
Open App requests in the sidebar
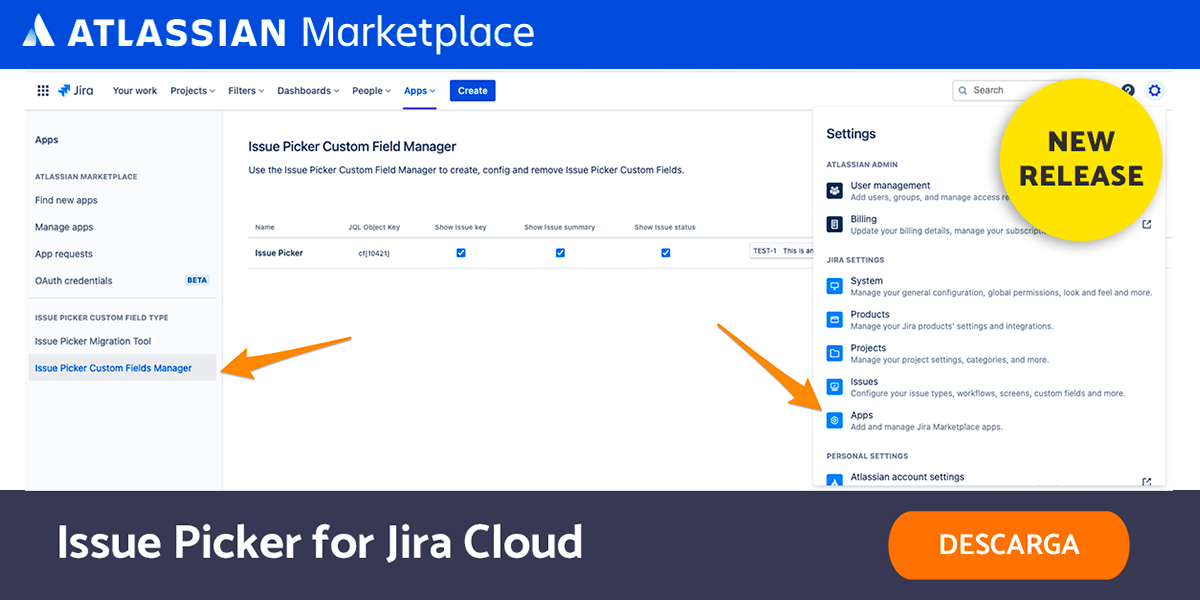[64, 254]
